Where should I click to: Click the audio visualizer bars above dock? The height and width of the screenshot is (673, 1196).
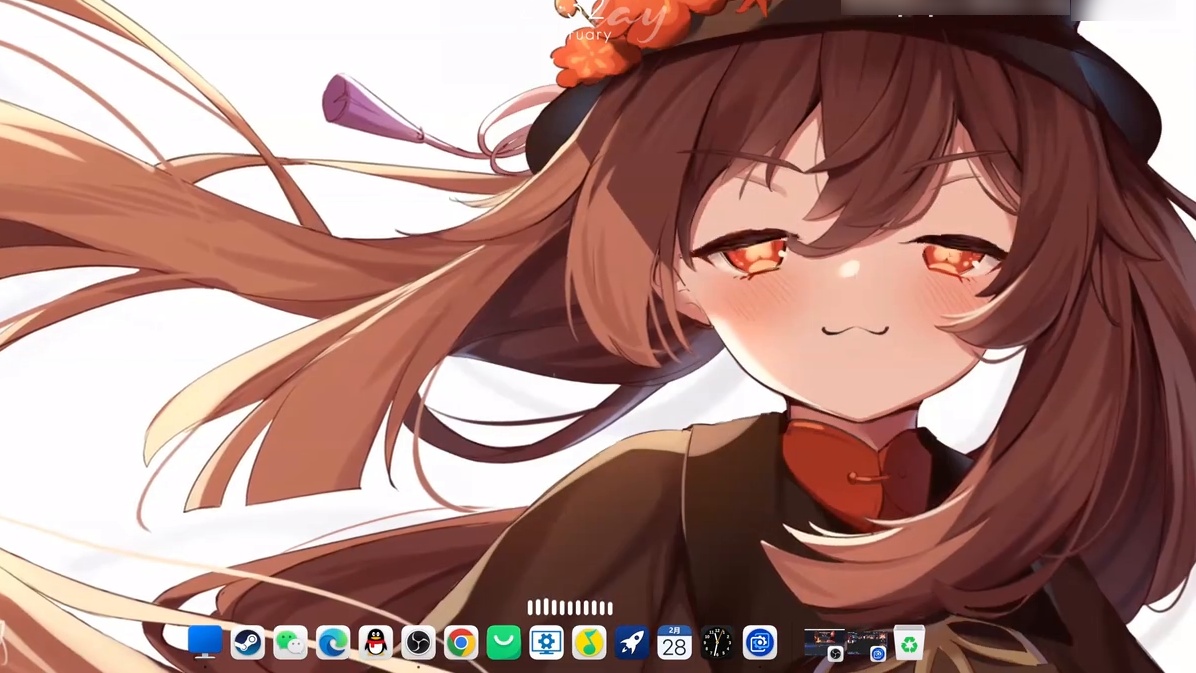click(x=570, y=607)
